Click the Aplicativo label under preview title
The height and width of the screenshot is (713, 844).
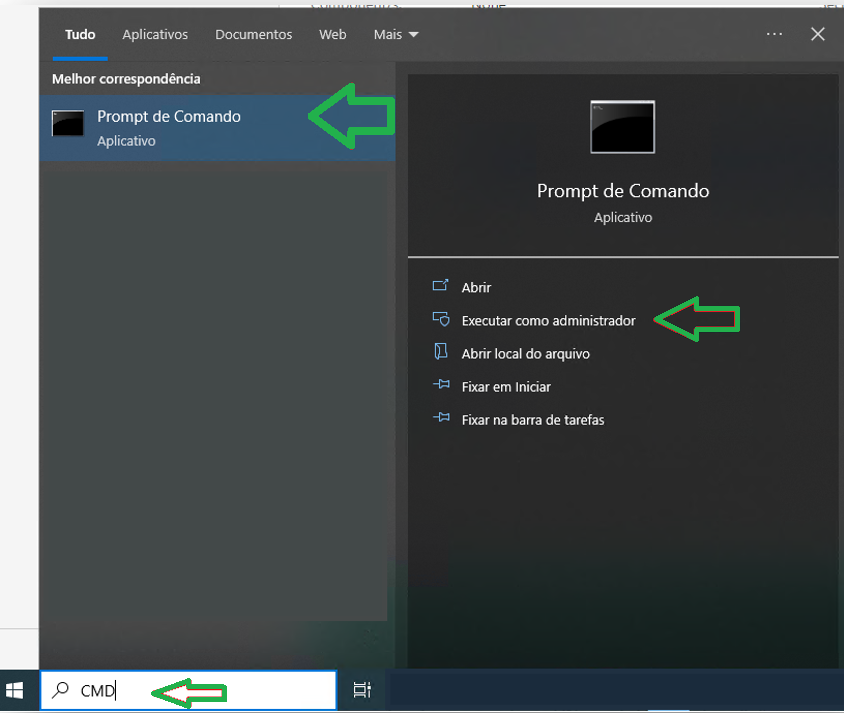(x=623, y=217)
